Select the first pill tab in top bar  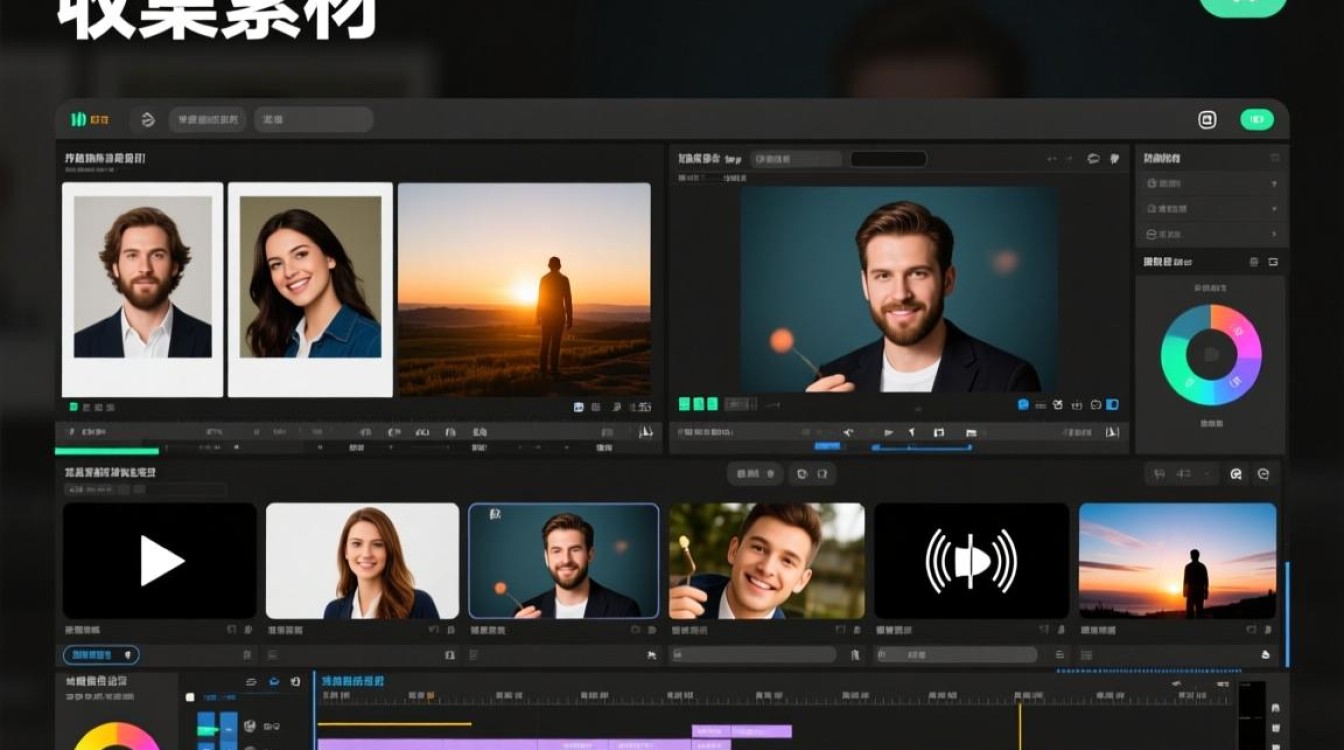207,120
